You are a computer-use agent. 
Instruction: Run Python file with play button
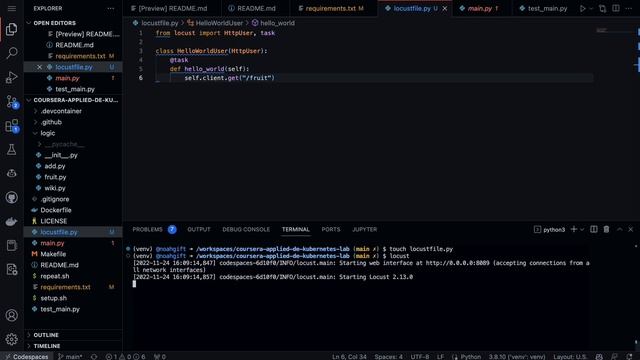582,8
